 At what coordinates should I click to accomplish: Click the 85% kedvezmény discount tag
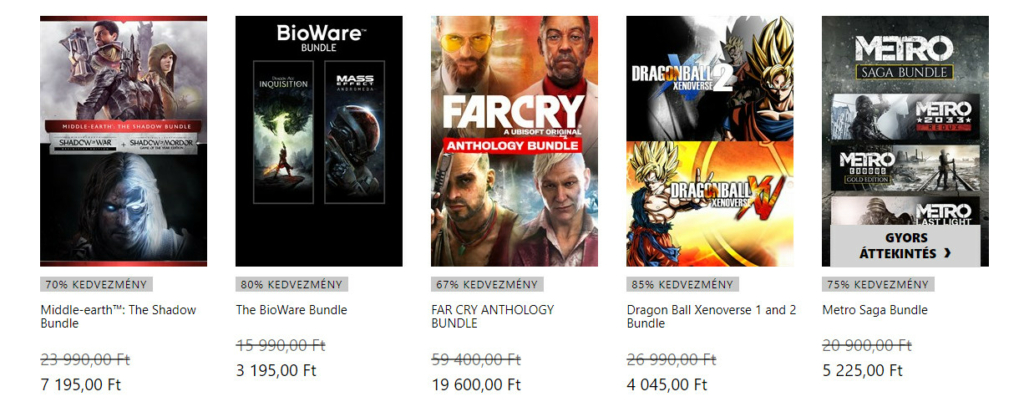(682, 285)
